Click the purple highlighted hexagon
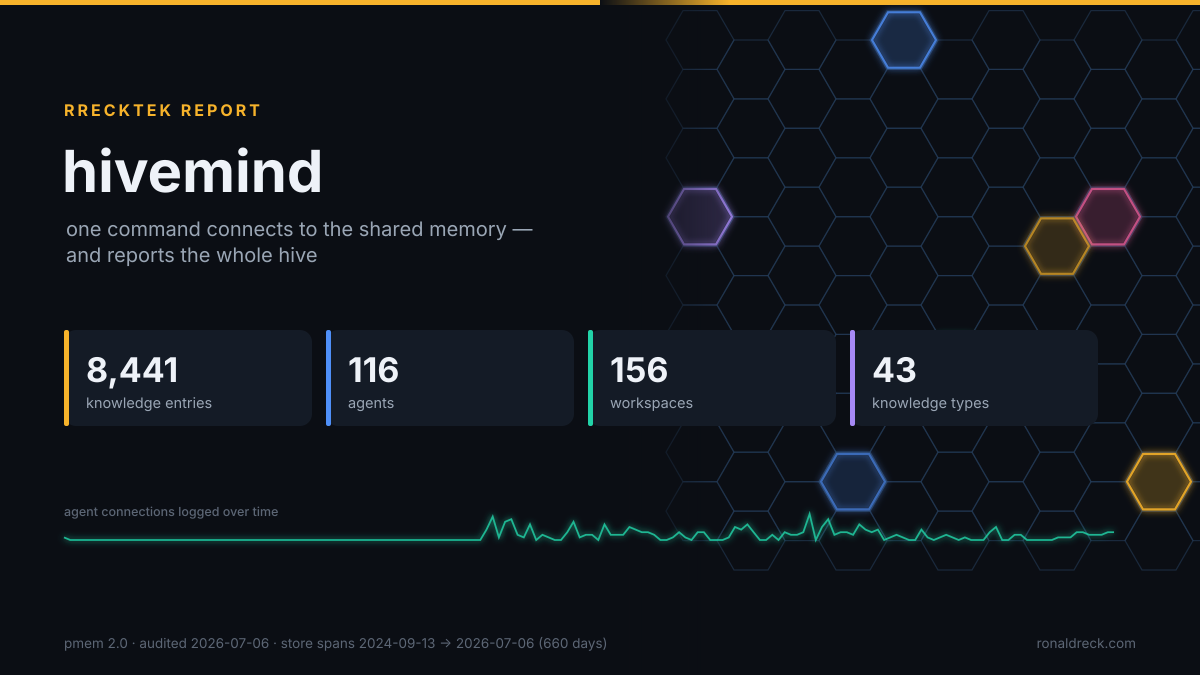Viewport: 1200px width, 675px height. click(700, 216)
